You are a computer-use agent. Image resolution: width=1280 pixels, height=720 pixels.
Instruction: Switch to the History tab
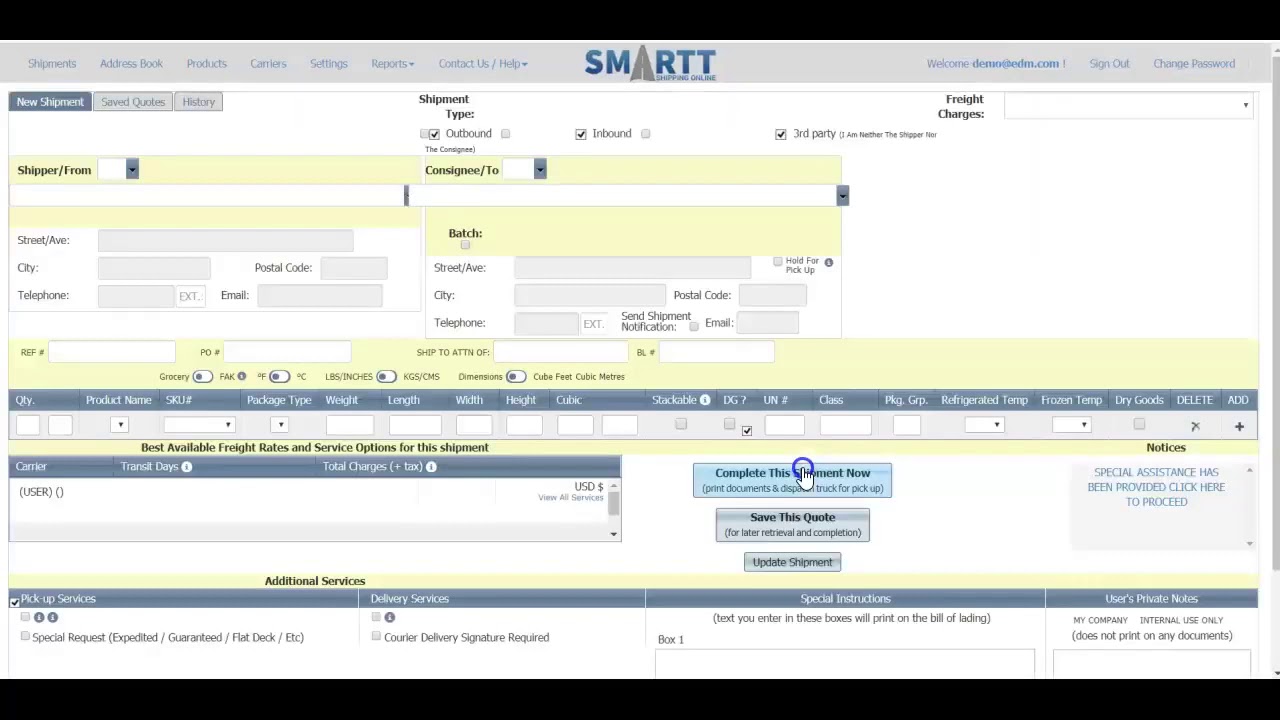[198, 102]
